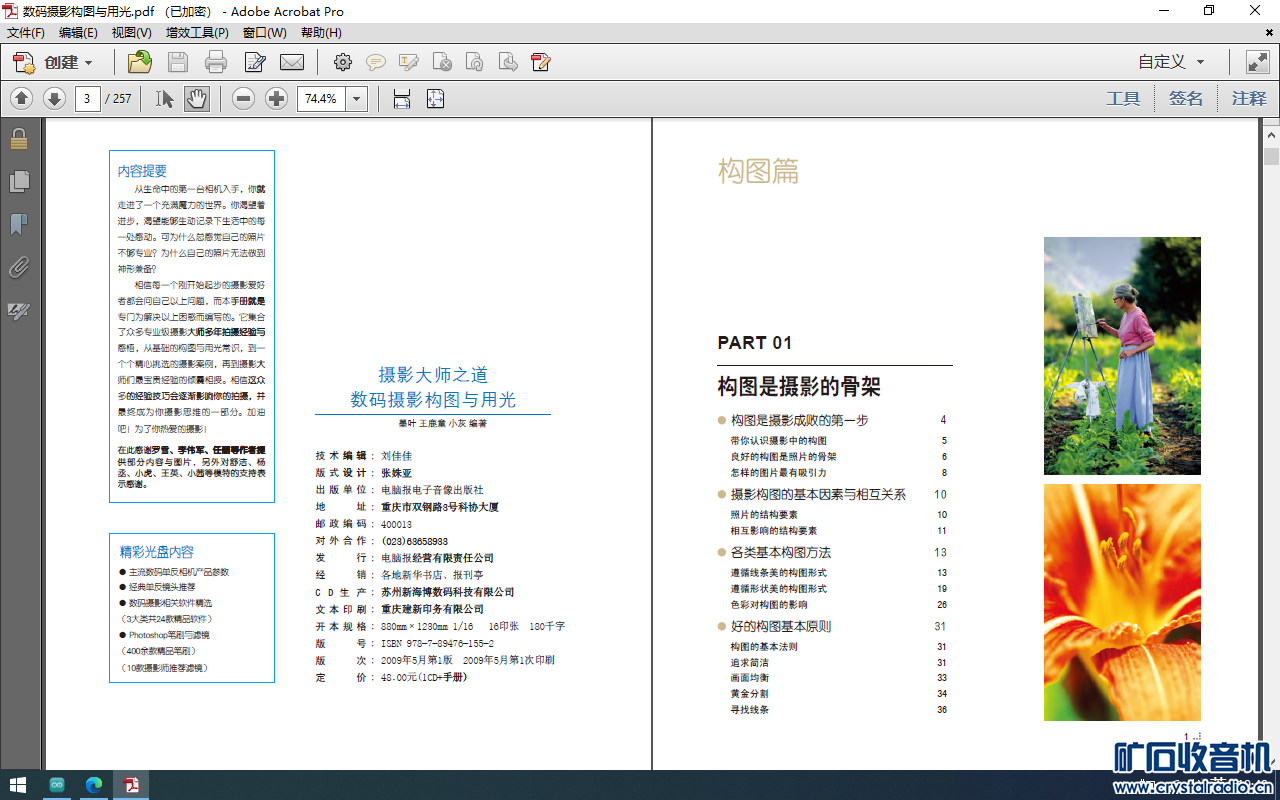This screenshot has width=1280, height=800.
Task: Click the 各类基本构图方法 contents entry
Action: (781, 552)
